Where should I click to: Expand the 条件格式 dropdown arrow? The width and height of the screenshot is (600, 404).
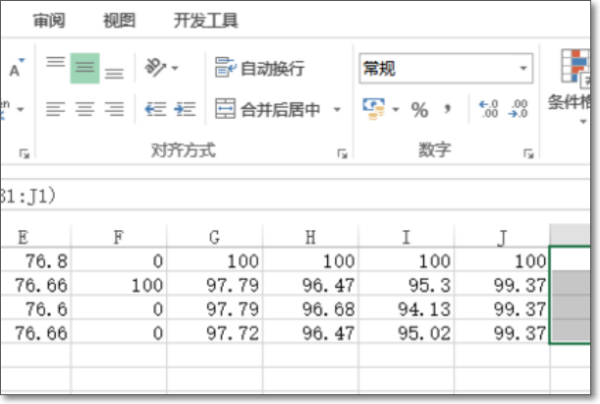(x=583, y=122)
